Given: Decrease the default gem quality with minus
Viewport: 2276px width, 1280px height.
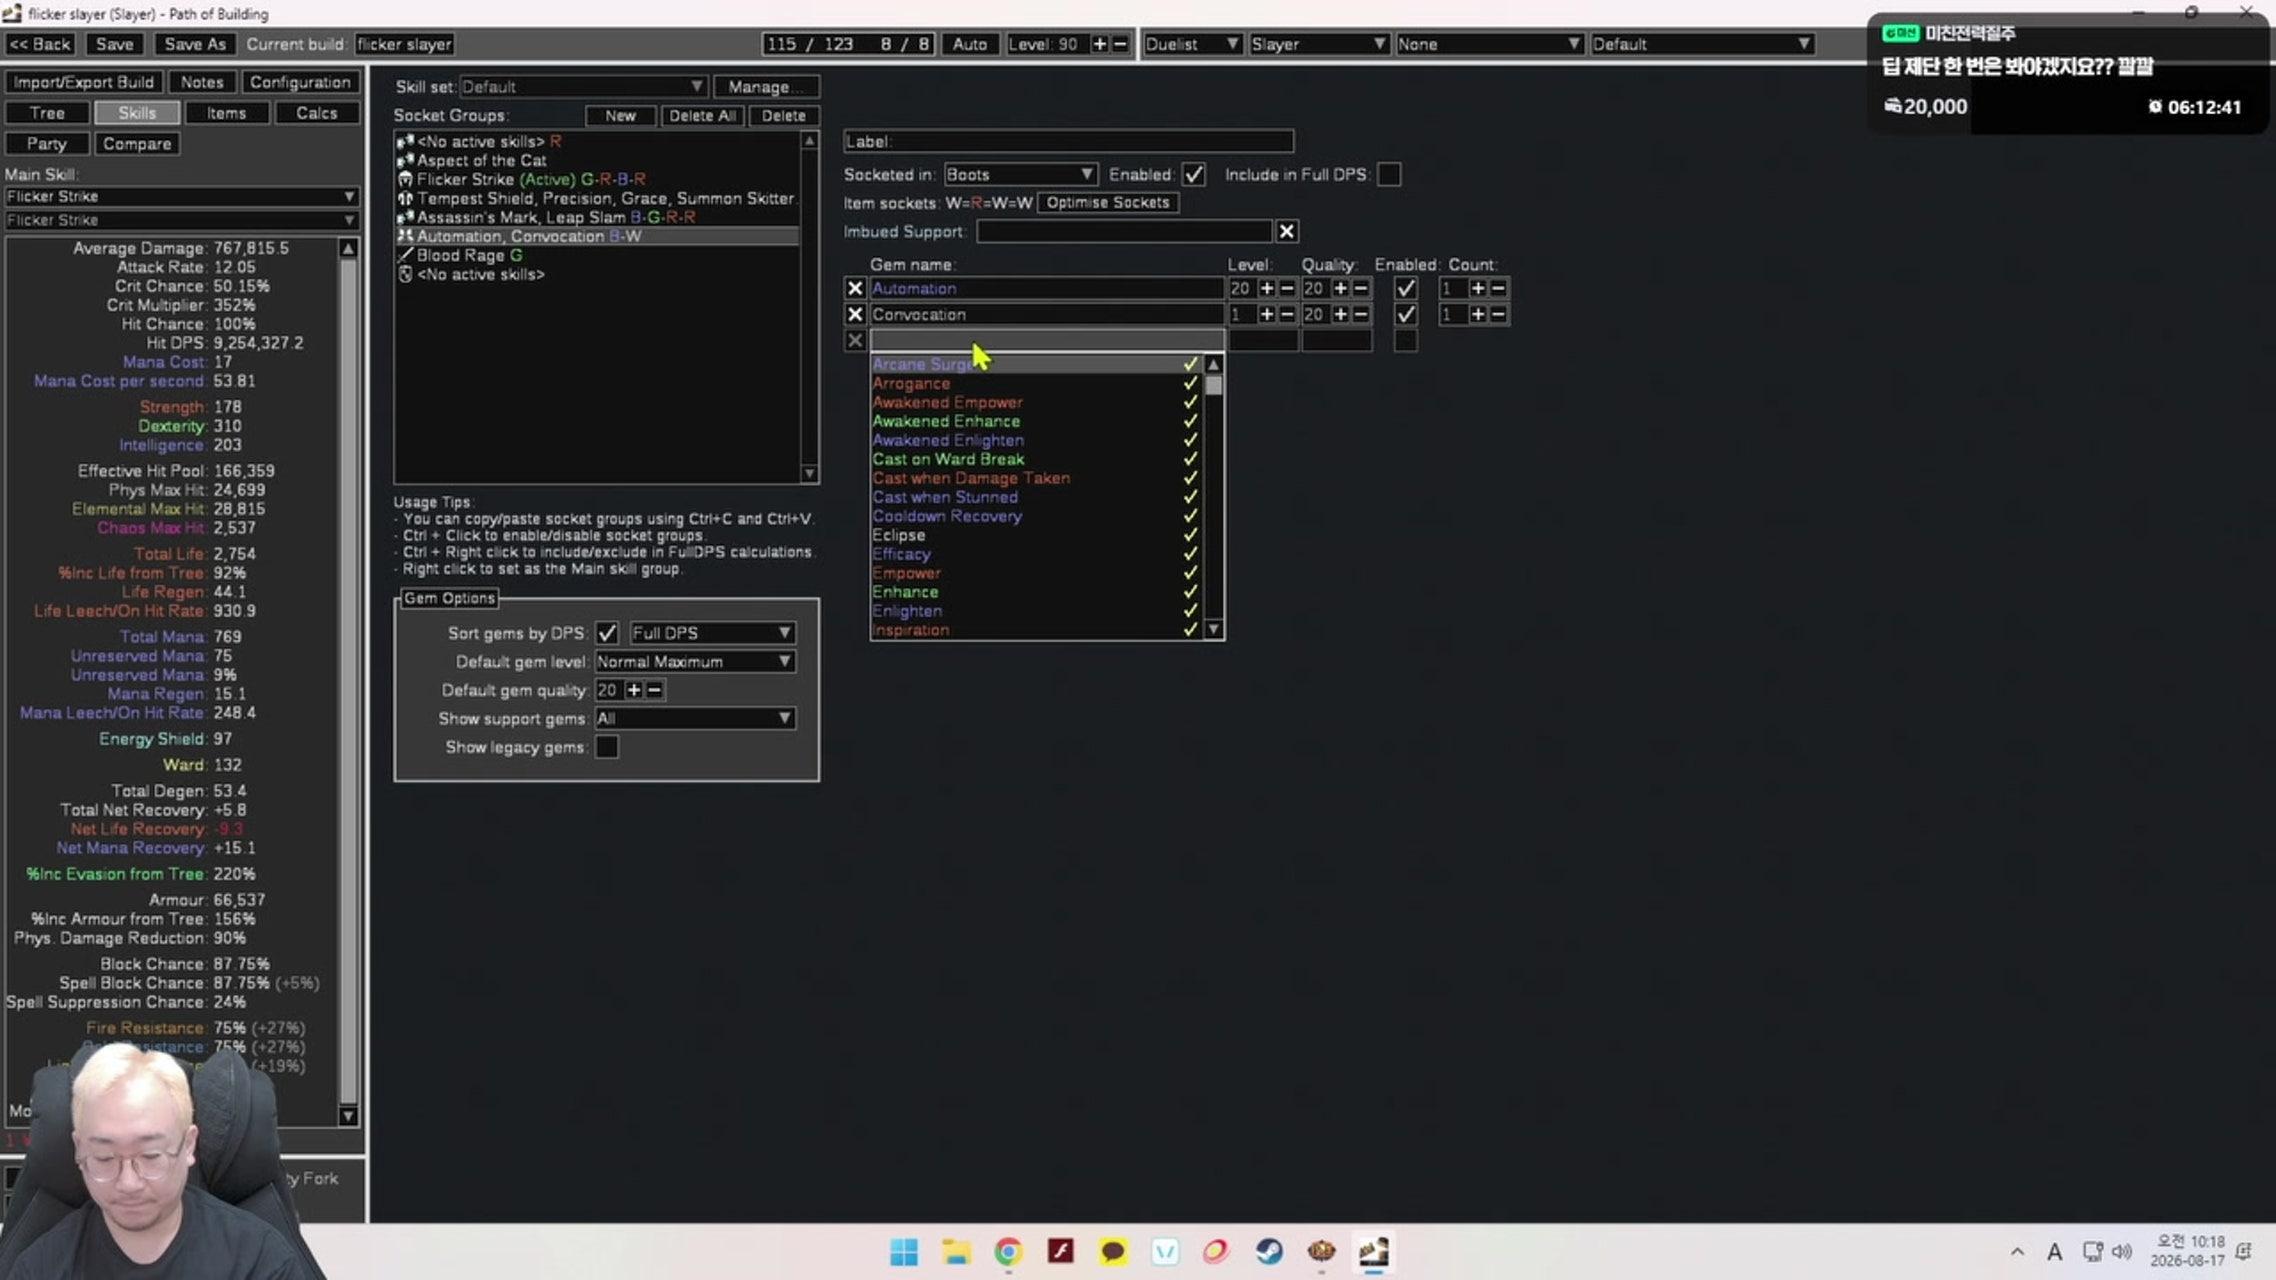Looking at the screenshot, I should (x=655, y=690).
